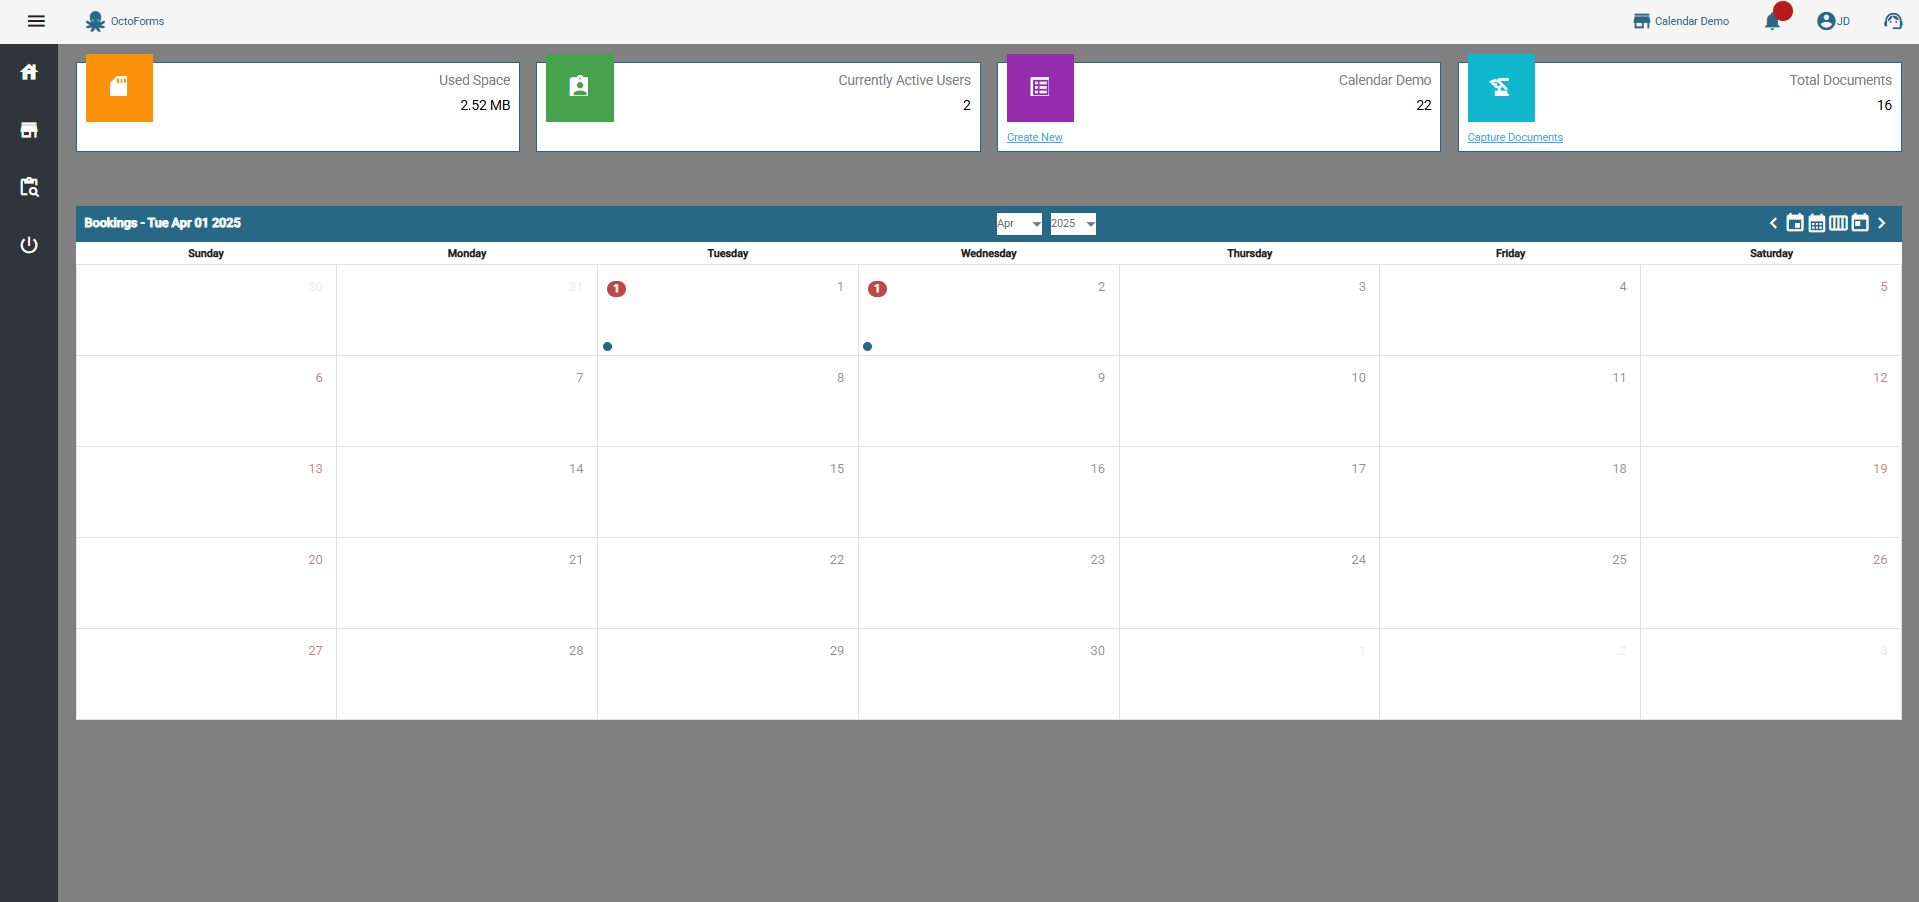Screen dimensions: 1919x902
Task: Select Monday April 7 cell
Action: (467, 401)
